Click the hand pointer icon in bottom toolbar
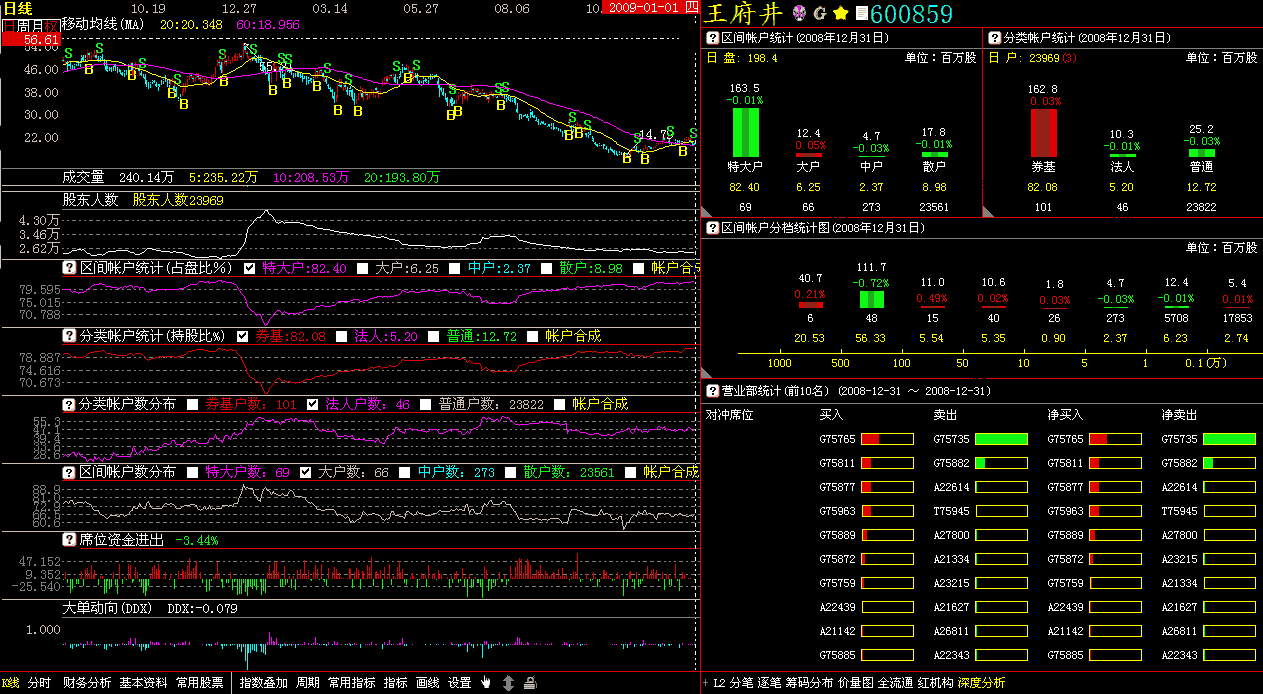Screen dimensions: 1263x694 click(x=486, y=683)
